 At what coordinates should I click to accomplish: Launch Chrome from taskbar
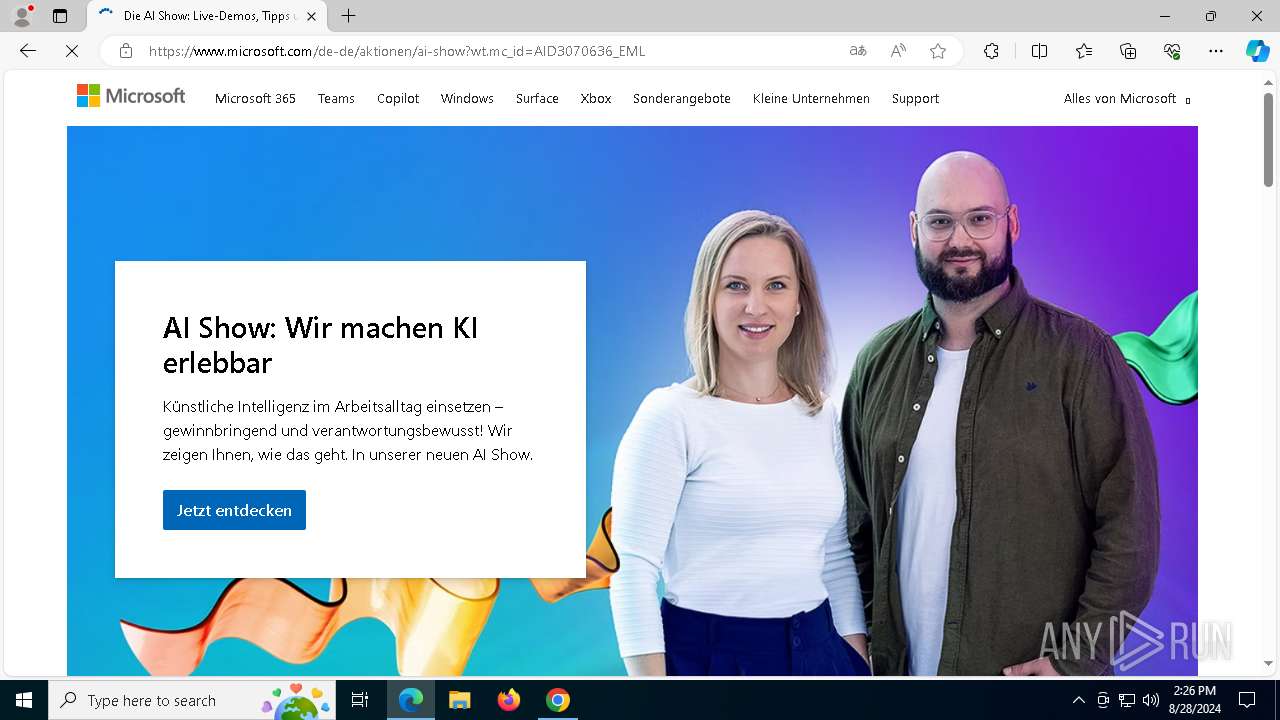(558, 700)
